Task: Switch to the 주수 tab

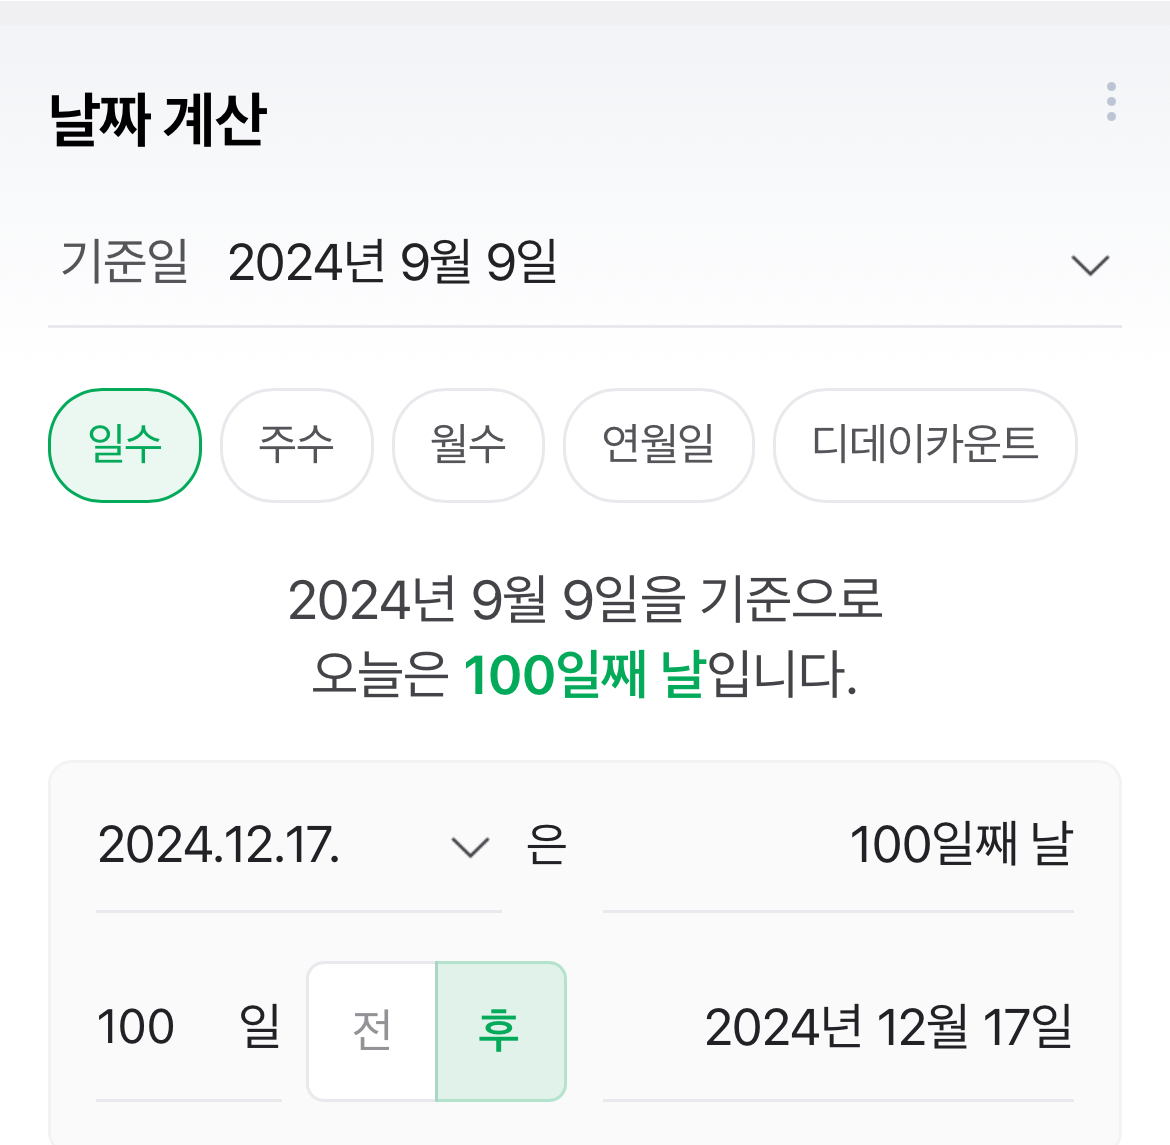Action: coord(296,445)
